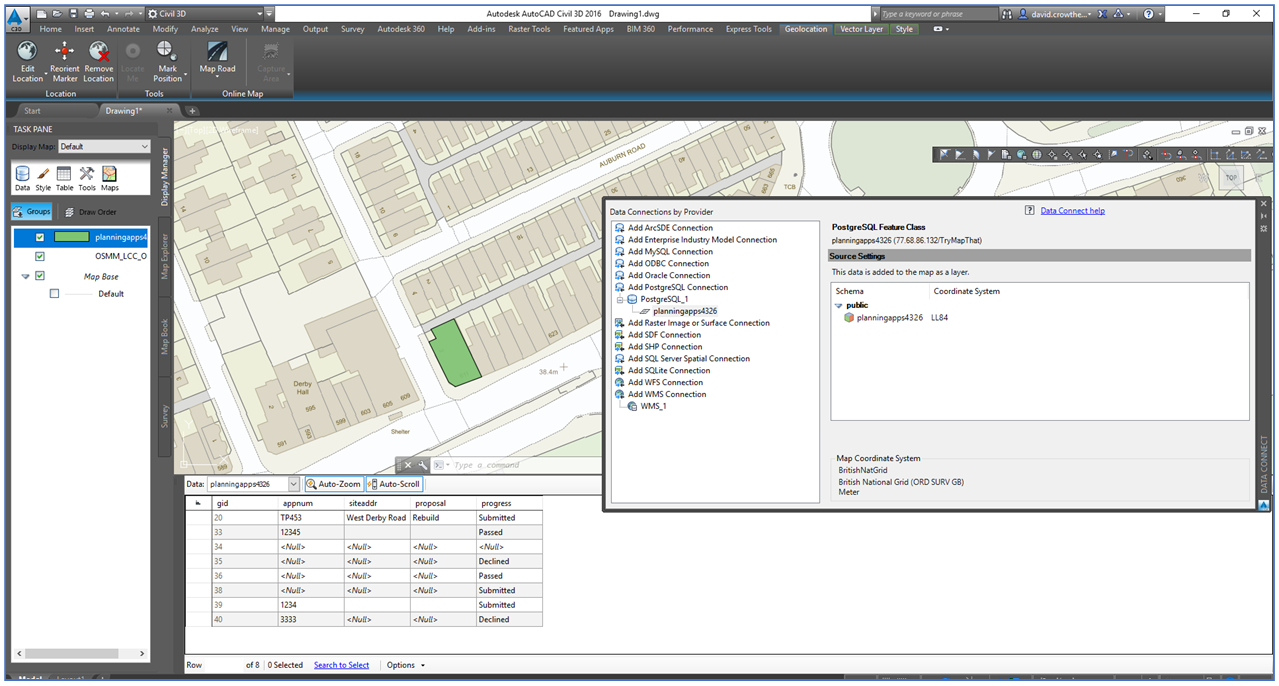The width and height of the screenshot is (1279, 686).
Task: Click the Data Connect help question icon
Action: click(x=1029, y=210)
